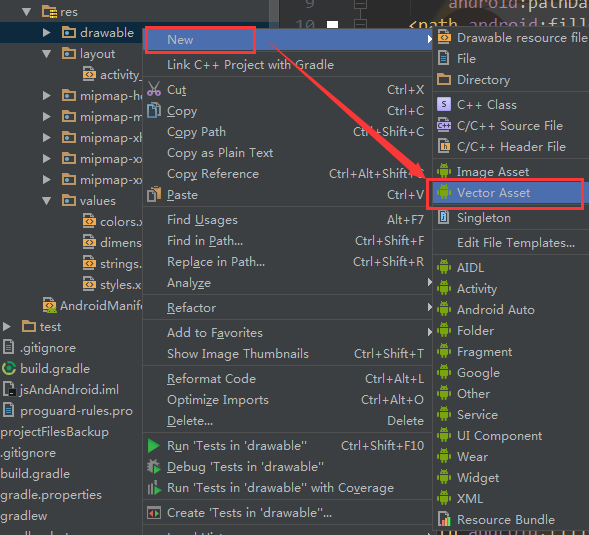
Task: Choose Optimize Imports
Action: click(x=288, y=400)
